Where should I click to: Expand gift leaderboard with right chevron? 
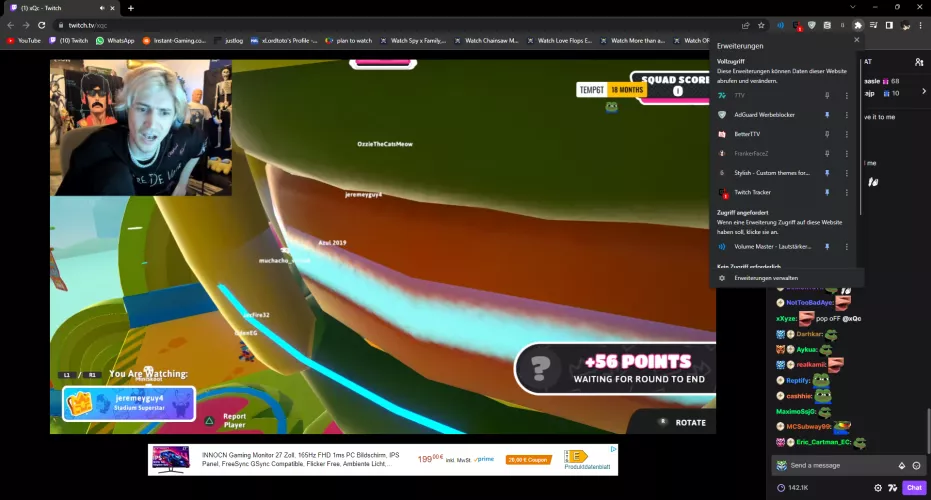(924, 91)
